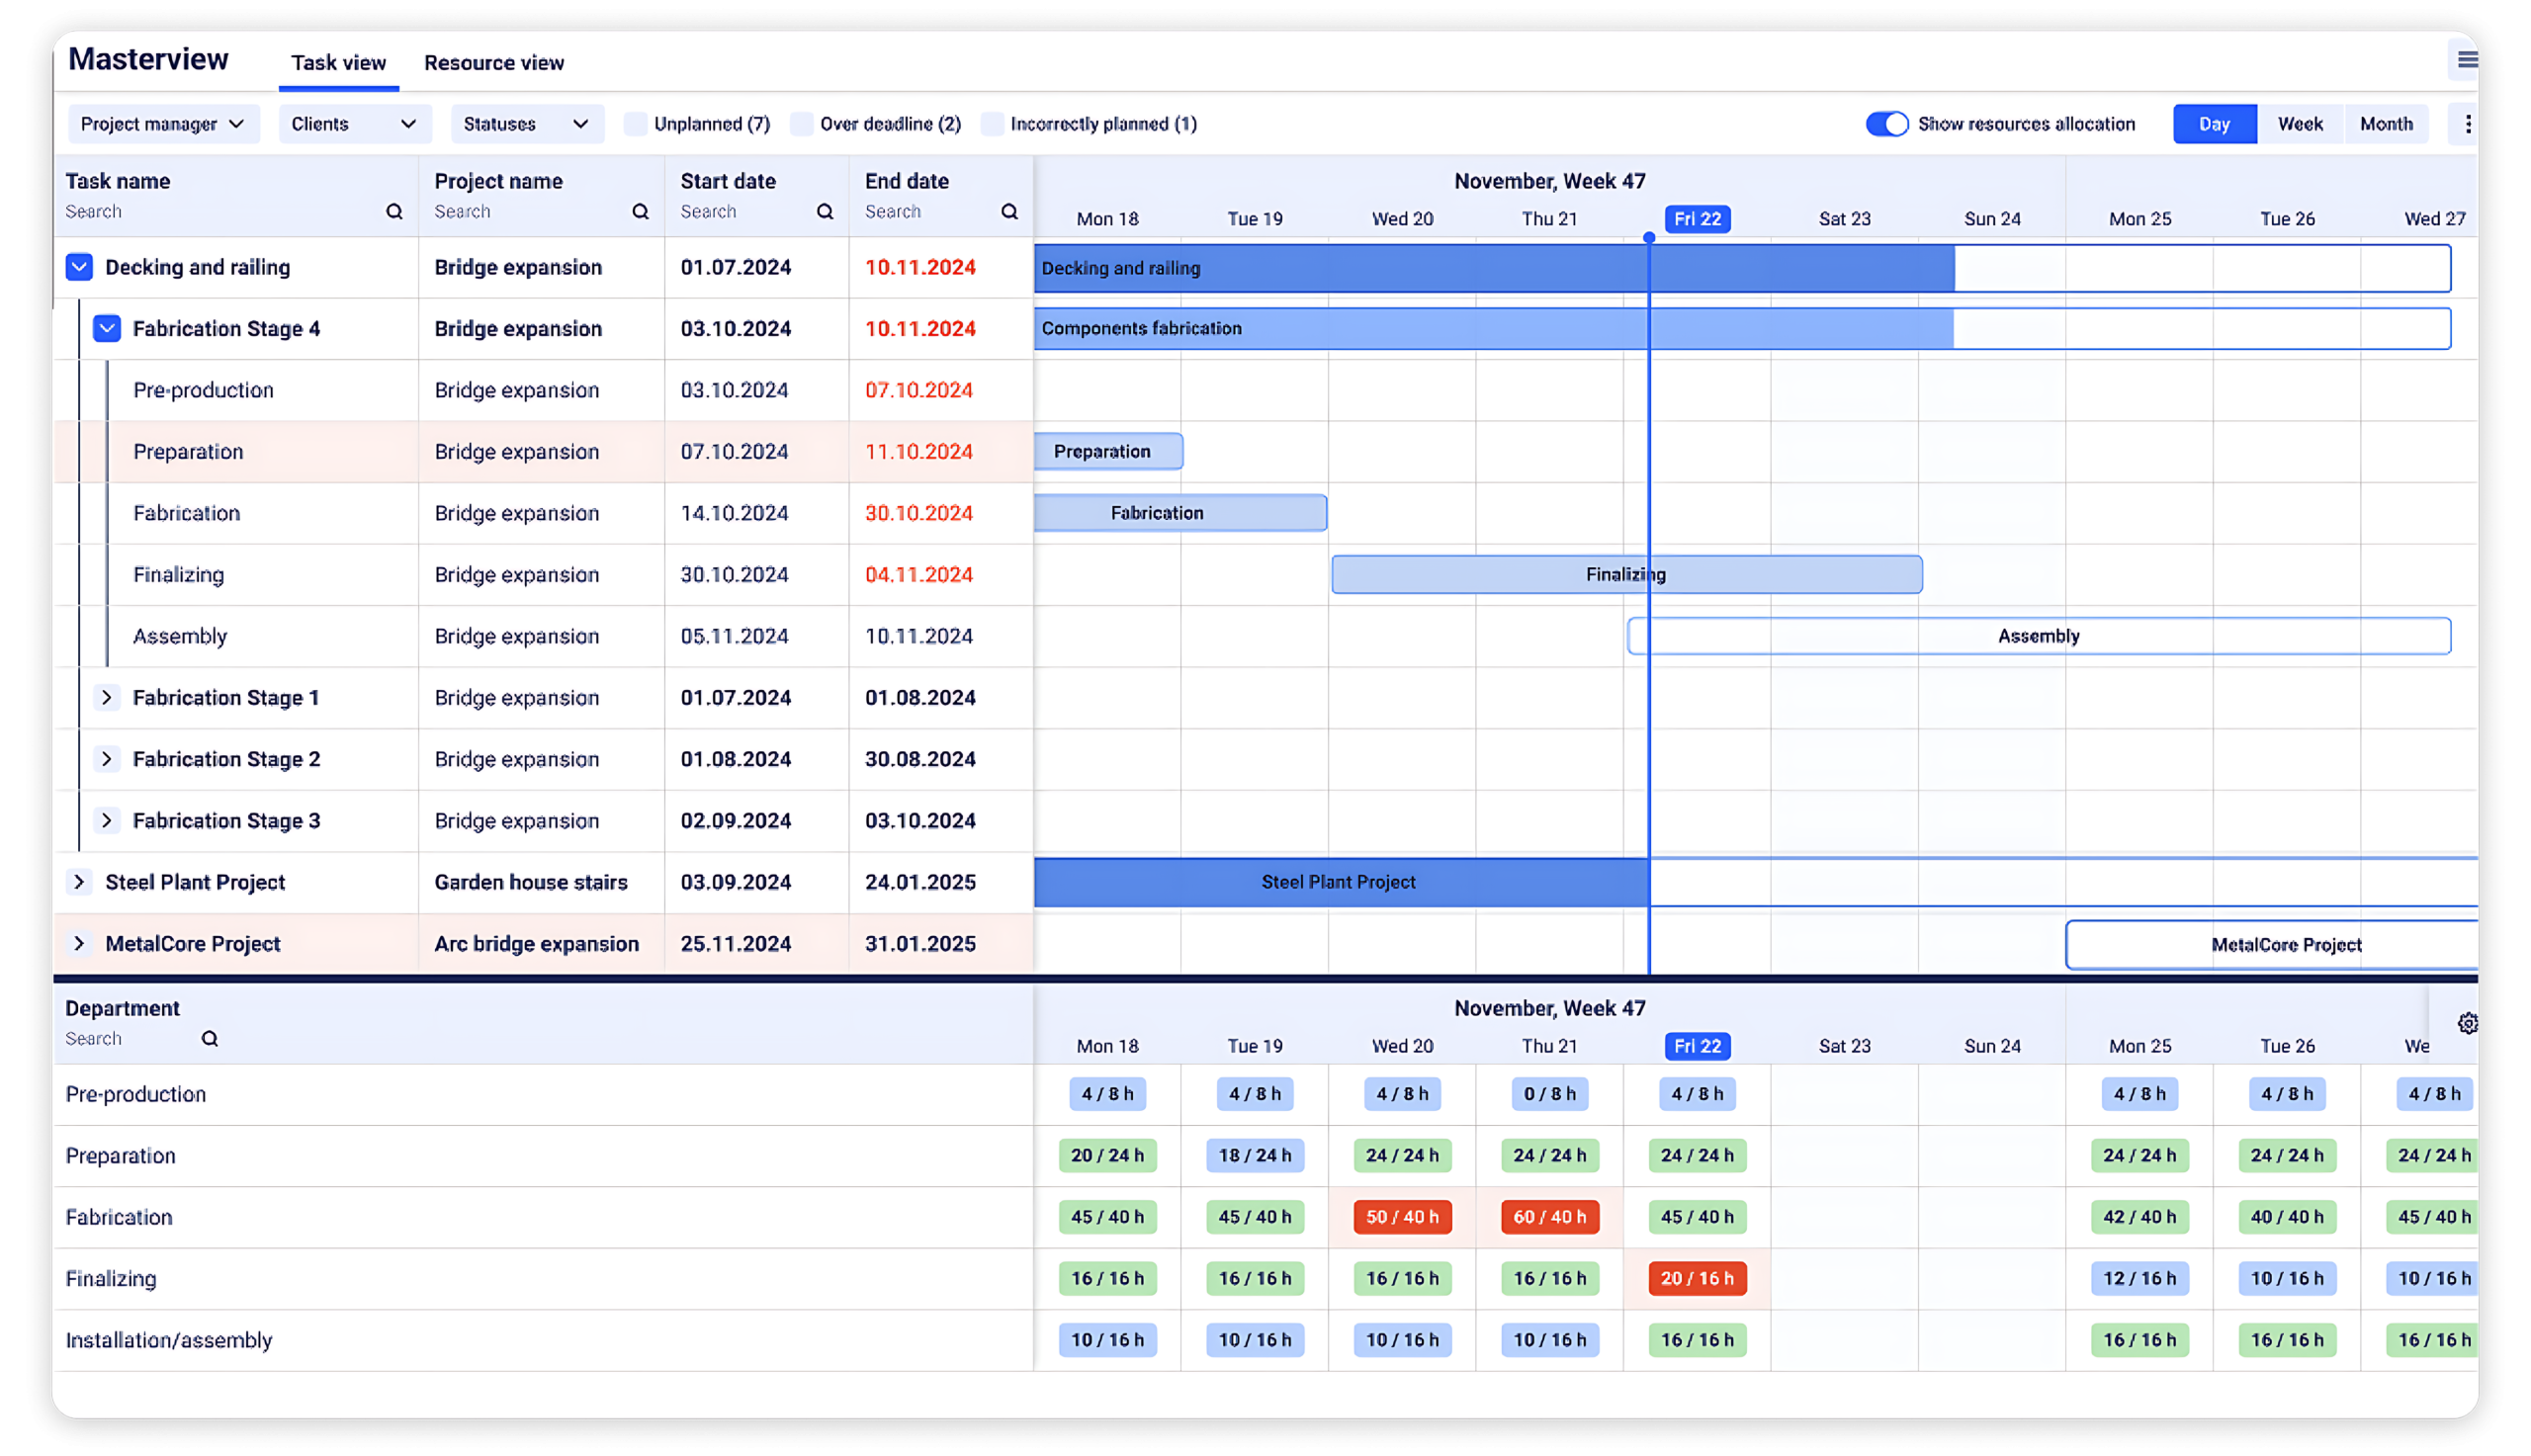Screen dimensions: 2531x1456
Task: Click the Project name search magnifier
Action: pos(640,211)
